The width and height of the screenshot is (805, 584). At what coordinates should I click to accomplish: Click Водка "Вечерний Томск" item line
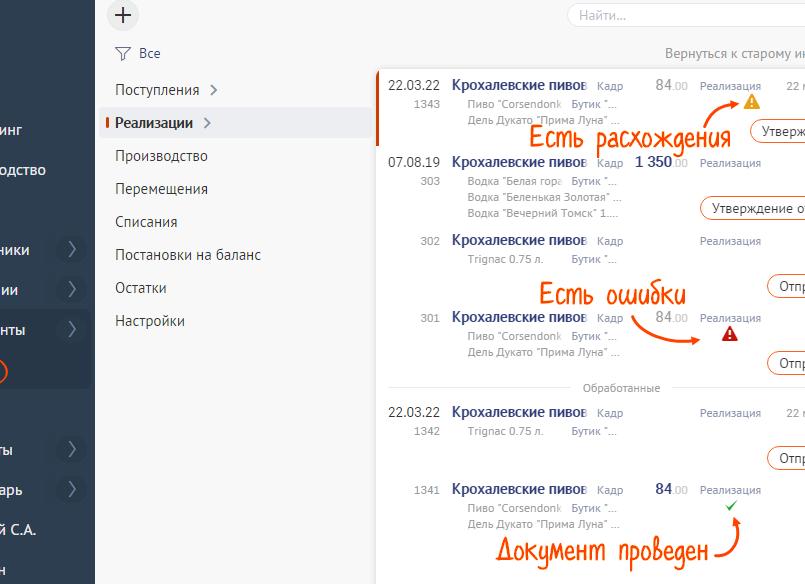point(543,213)
